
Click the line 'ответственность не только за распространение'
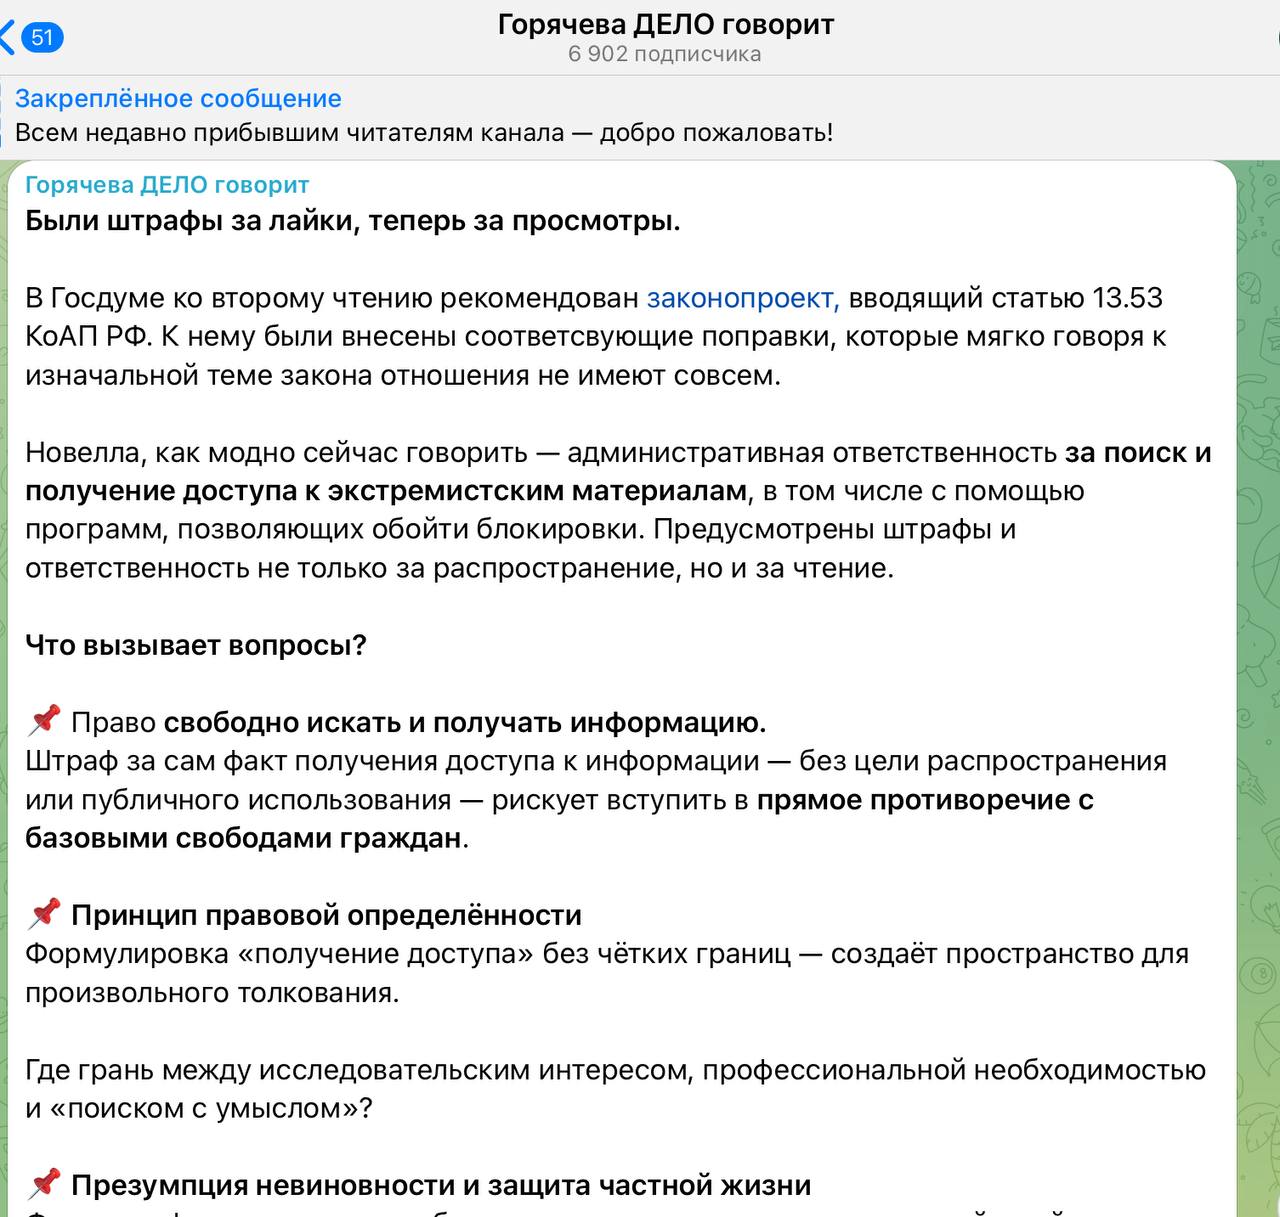(459, 568)
